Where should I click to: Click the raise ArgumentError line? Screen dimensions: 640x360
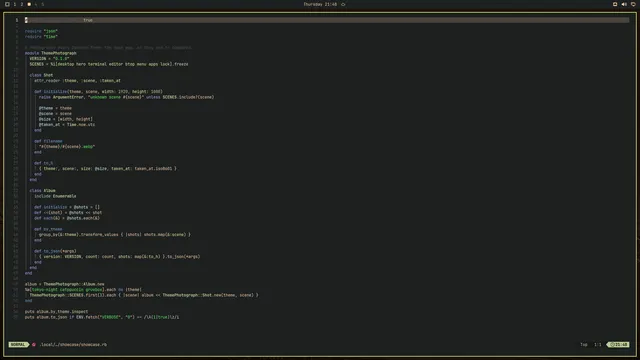[127, 97]
